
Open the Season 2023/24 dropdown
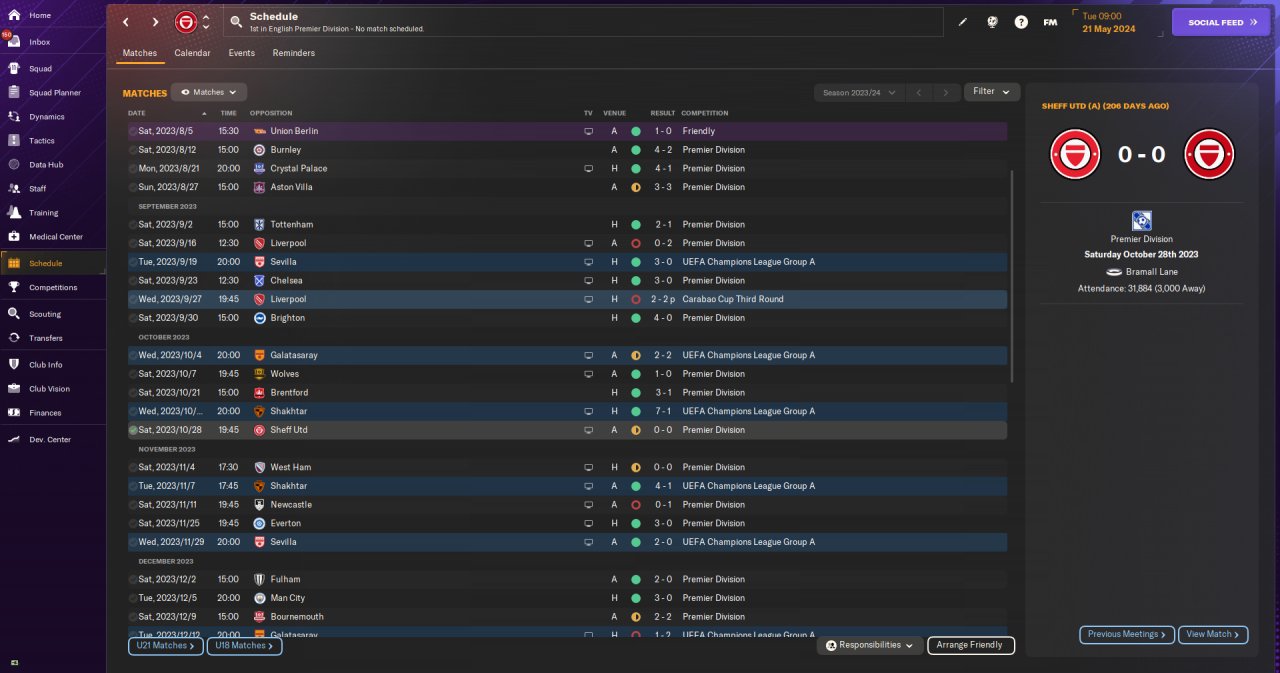point(859,92)
